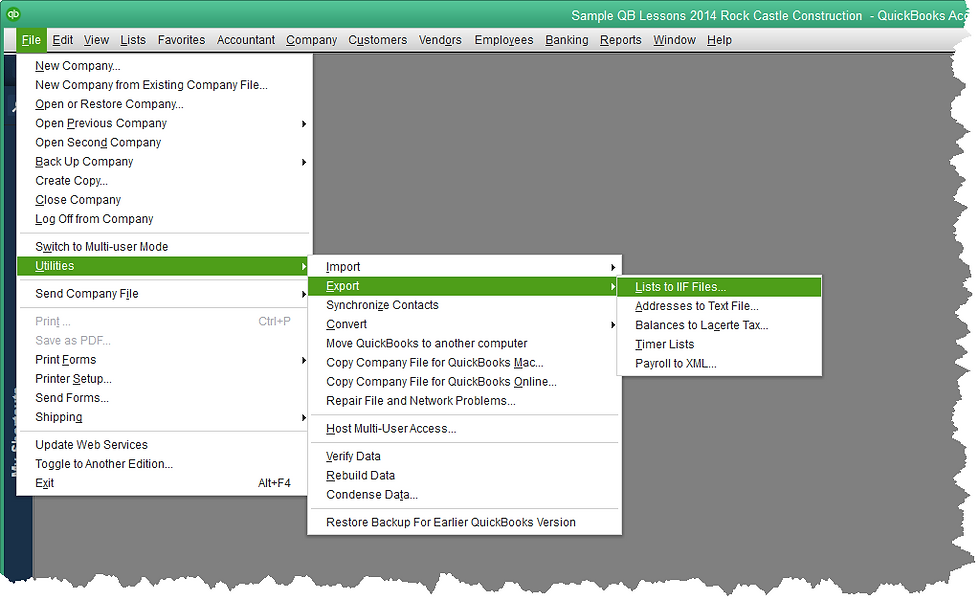This screenshot has height=601, width=980.
Task: Expand the Back Up Company submenu
Action: click(x=164, y=162)
